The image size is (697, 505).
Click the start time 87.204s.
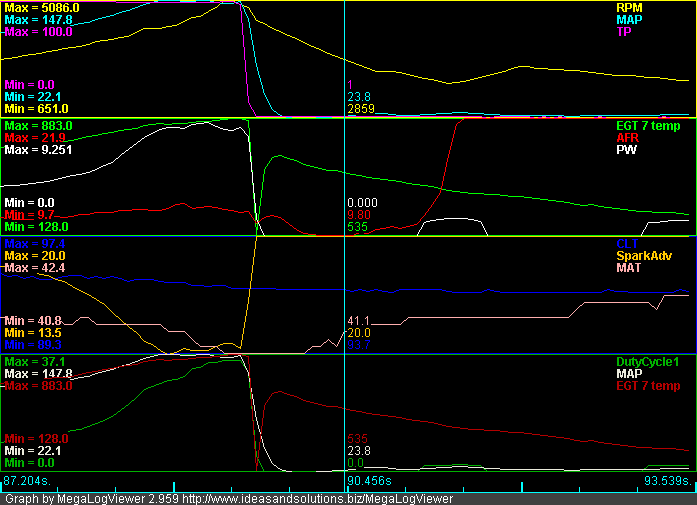[x=27, y=481]
